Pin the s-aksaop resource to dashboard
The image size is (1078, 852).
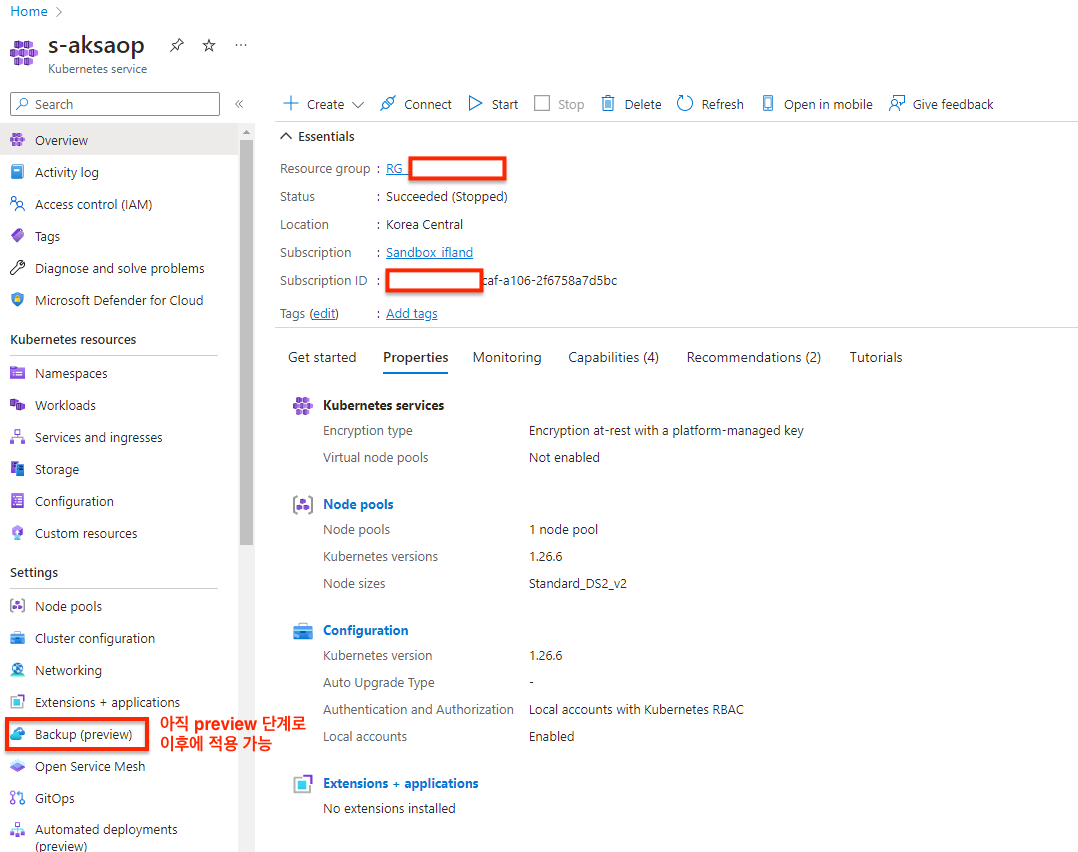click(x=177, y=45)
